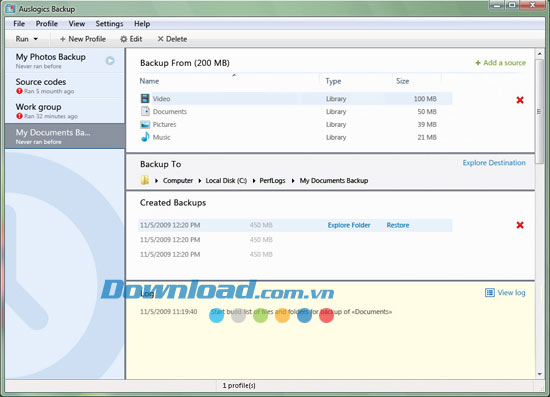Click Delete in the toolbar
Screen dimensions: 550x397
click(x=172, y=39)
